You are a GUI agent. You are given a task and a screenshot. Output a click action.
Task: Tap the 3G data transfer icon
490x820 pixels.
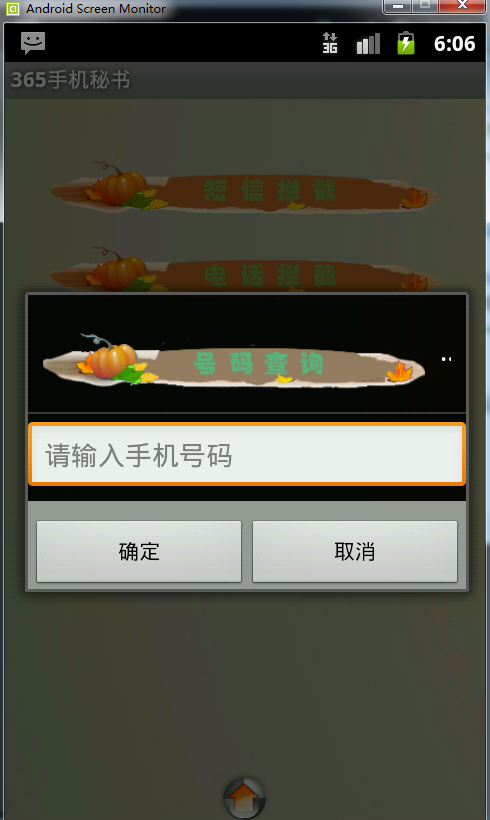[329, 43]
